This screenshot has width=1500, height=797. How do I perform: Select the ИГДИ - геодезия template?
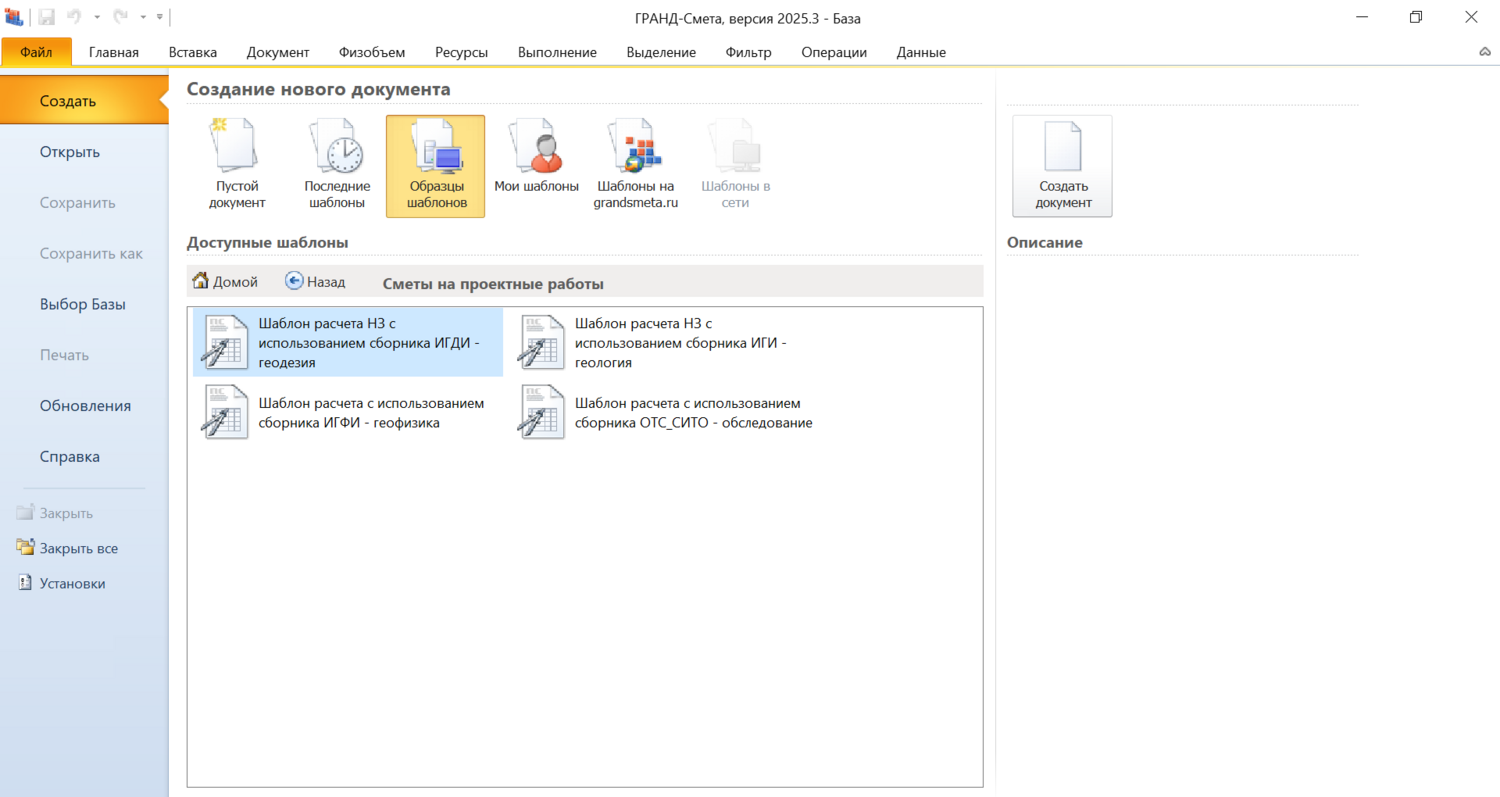pos(348,343)
